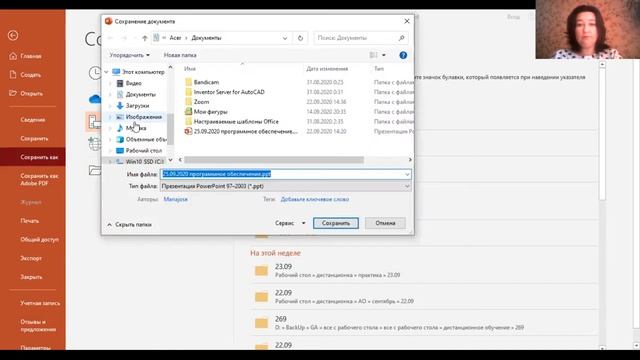The height and width of the screenshot is (360, 640).
Task: Select Изображения in the navigation tree
Action: [143, 117]
